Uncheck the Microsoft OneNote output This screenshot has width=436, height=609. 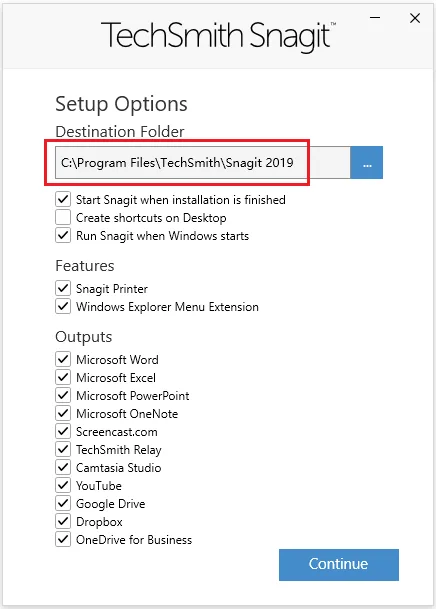click(x=63, y=413)
